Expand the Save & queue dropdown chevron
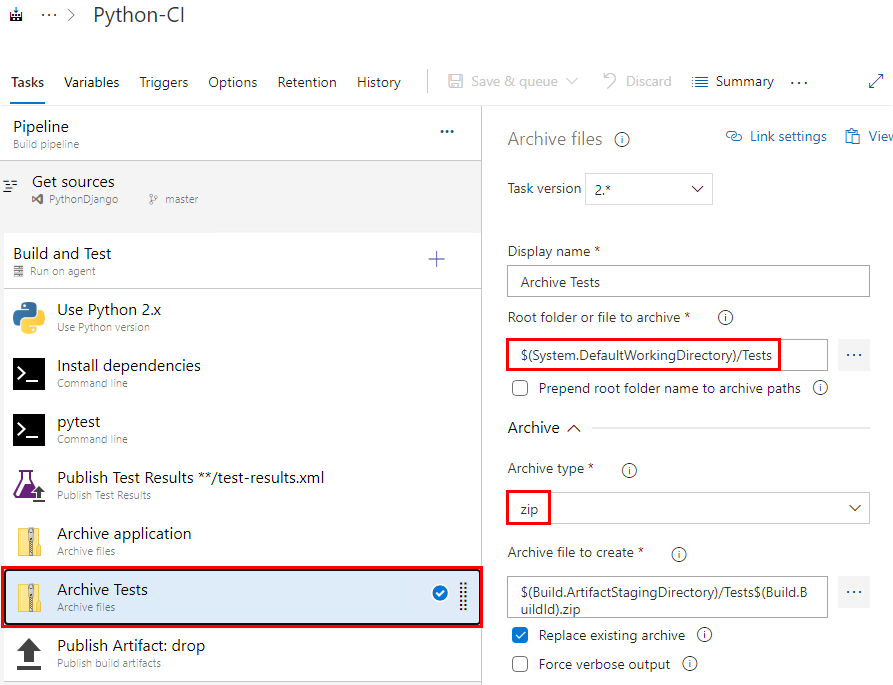 572,81
